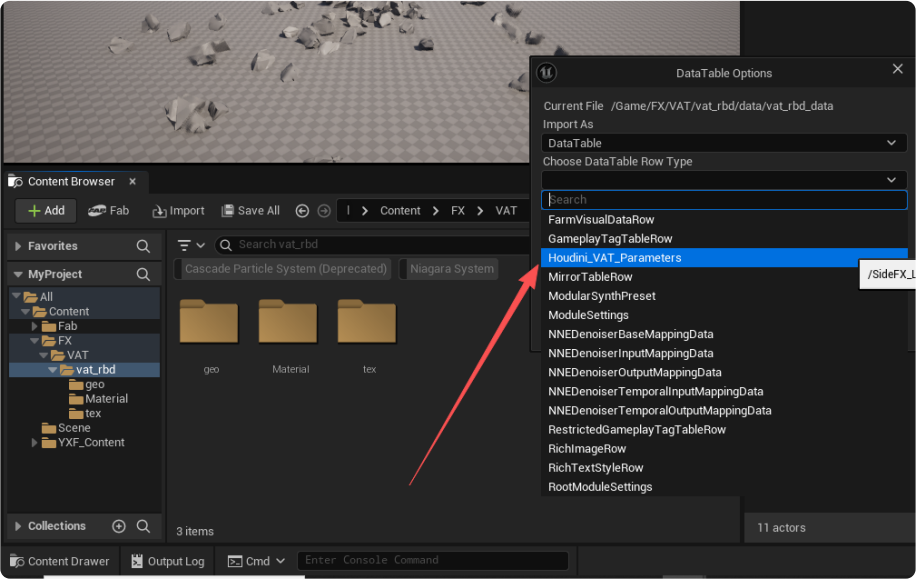Select GameplayTagTableRow from the list
This screenshot has height=580, width=918.
pyautogui.click(x=610, y=239)
